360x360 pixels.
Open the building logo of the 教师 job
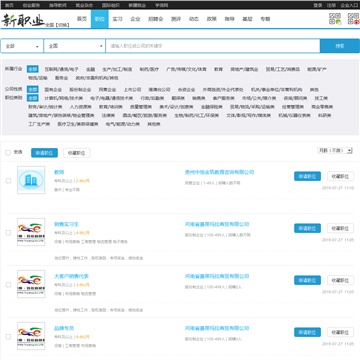(x=31, y=180)
